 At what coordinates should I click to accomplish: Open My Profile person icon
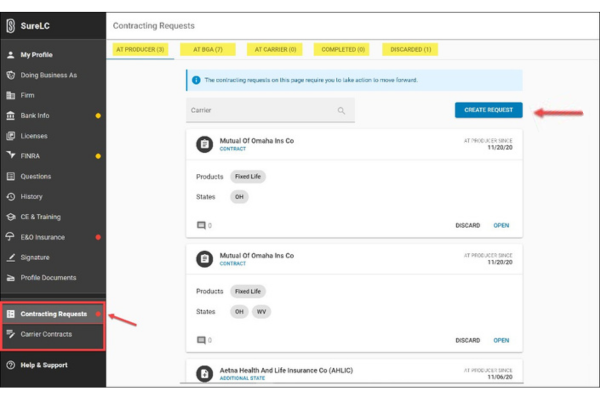click(x=11, y=55)
